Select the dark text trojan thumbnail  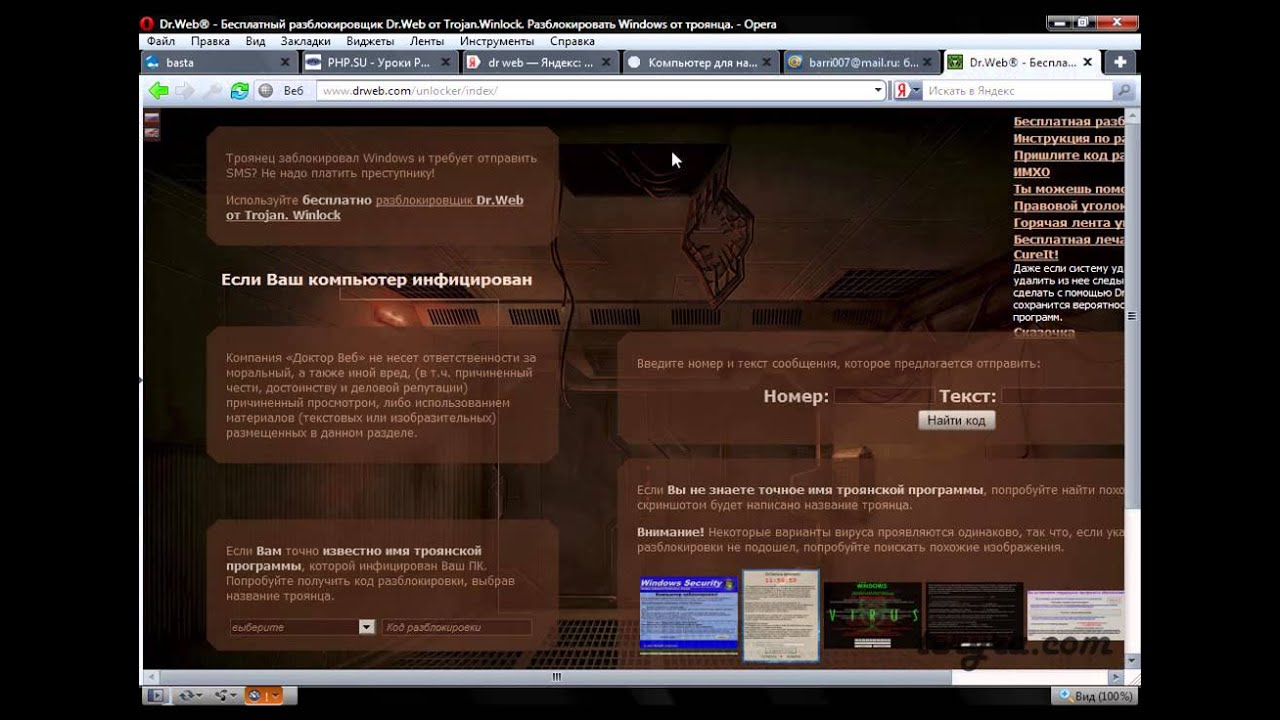(974, 615)
